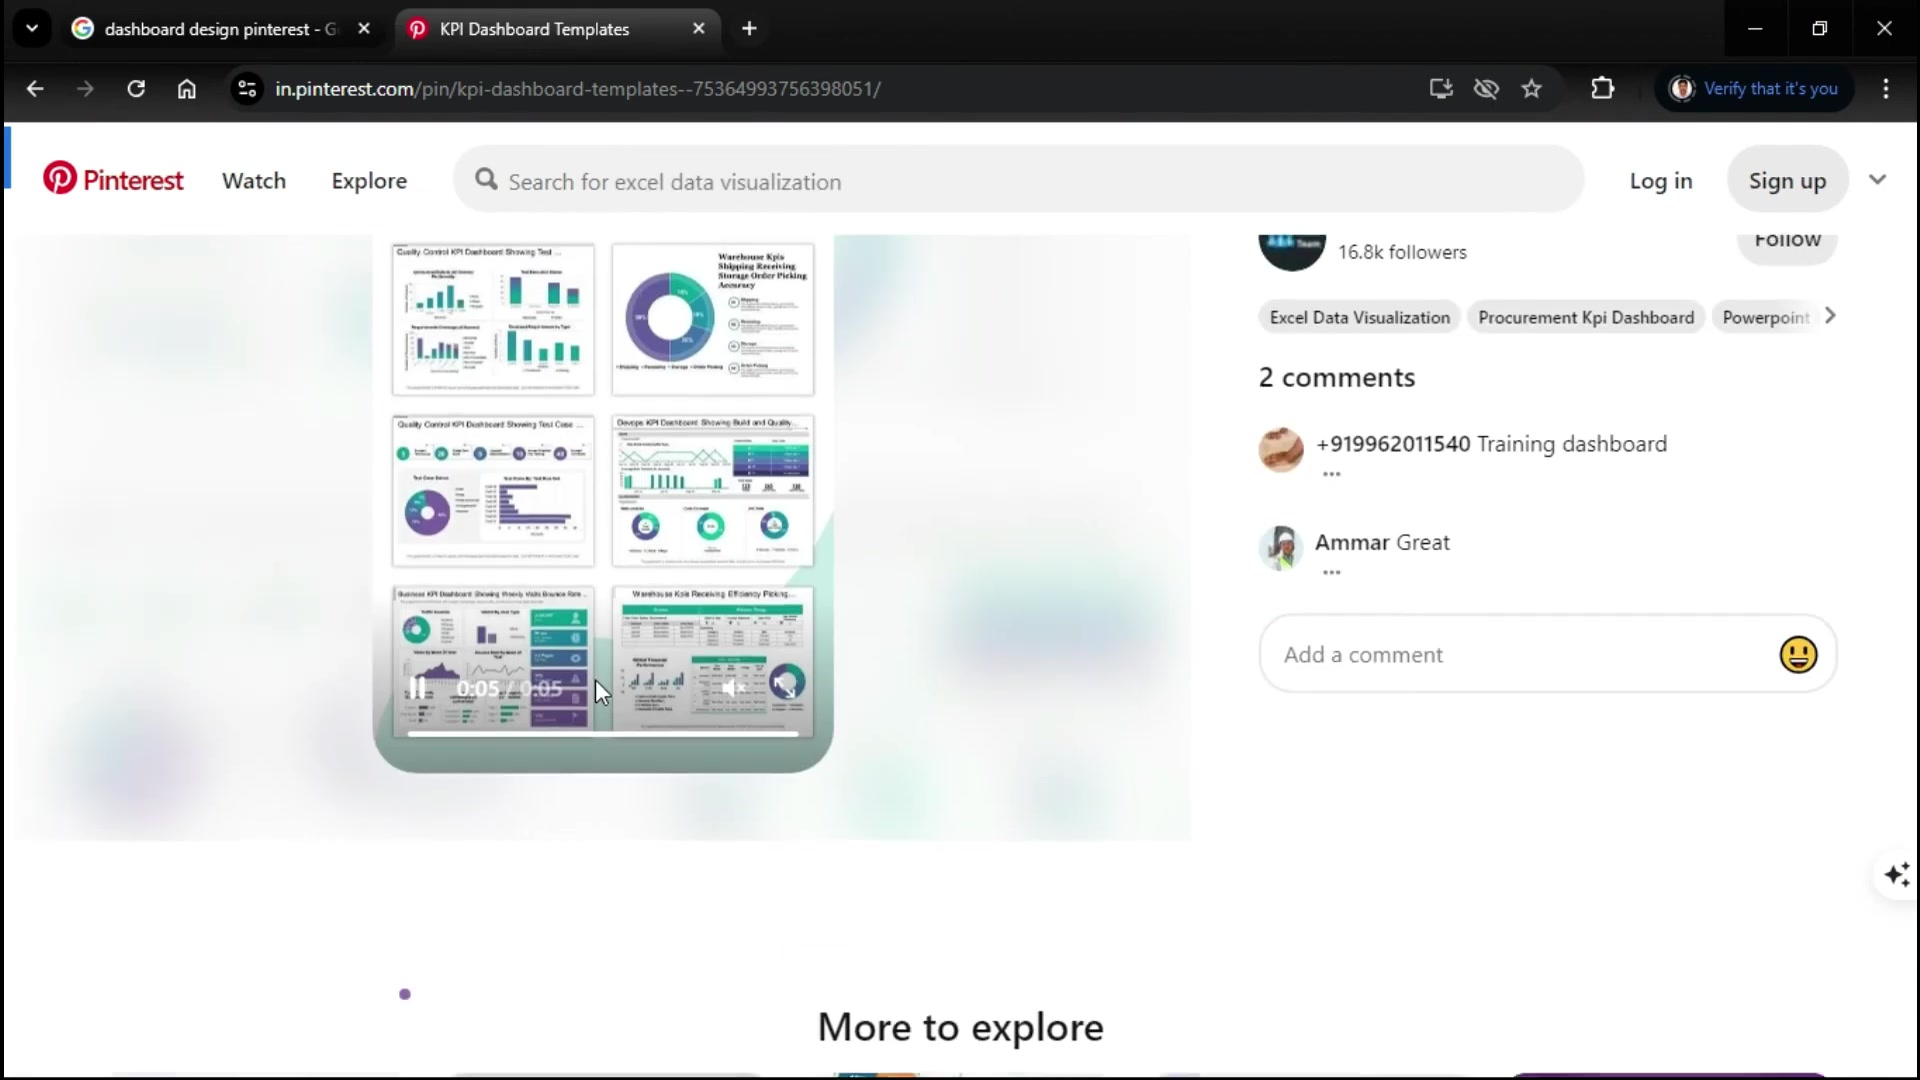The height and width of the screenshot is (1080, 1920).
Task: Expand header chevron next to Sign up
Action: (x=1877, y=180)
